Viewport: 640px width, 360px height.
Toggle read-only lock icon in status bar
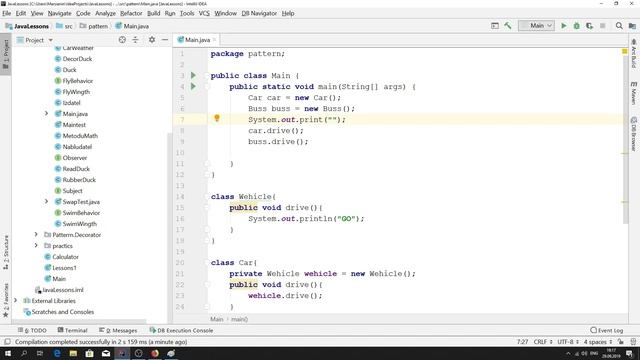(621, 342)
